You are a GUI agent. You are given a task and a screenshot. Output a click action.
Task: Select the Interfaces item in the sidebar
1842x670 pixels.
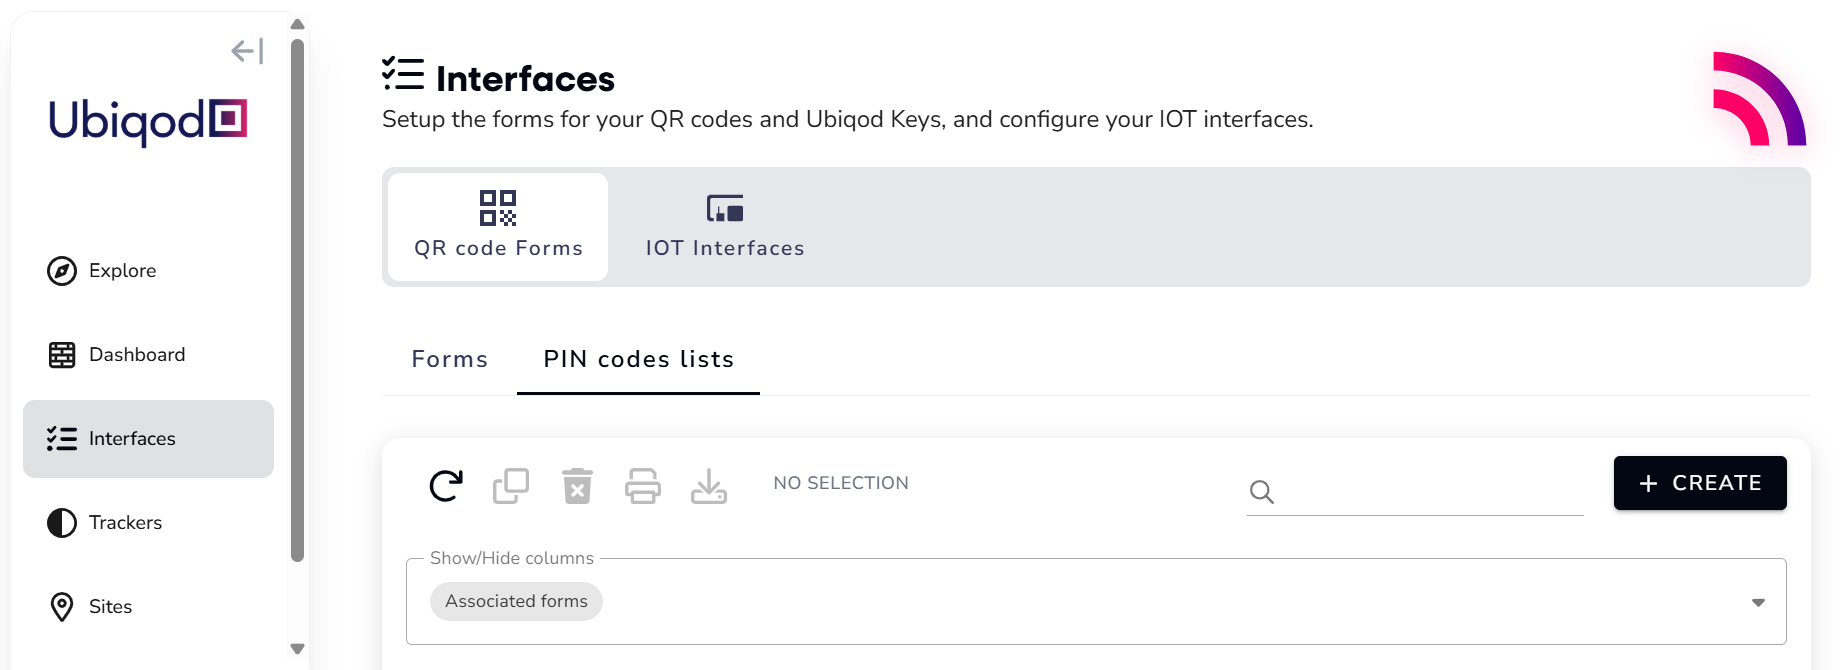[x=132, y=438]
